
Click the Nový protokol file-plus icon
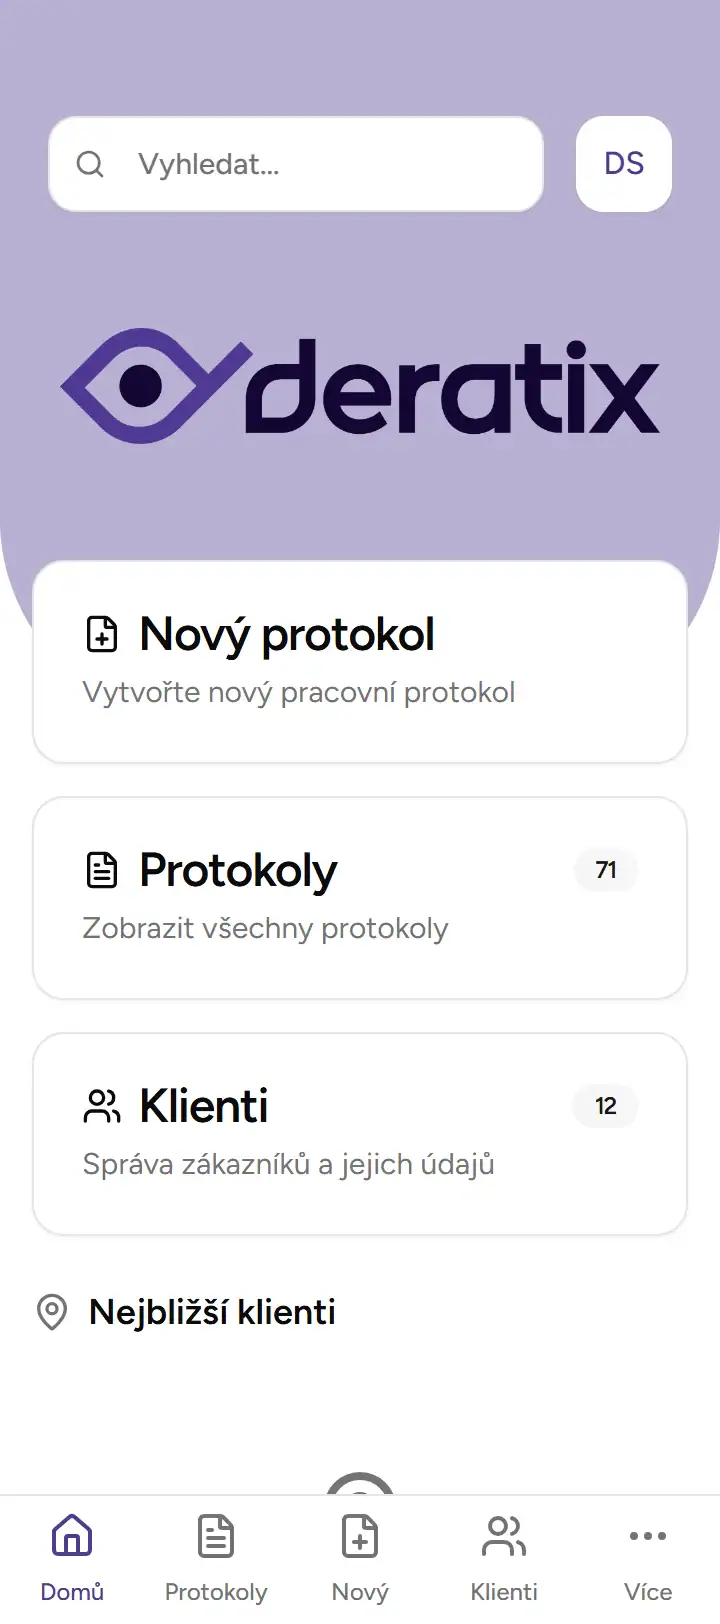coord(102,634)
